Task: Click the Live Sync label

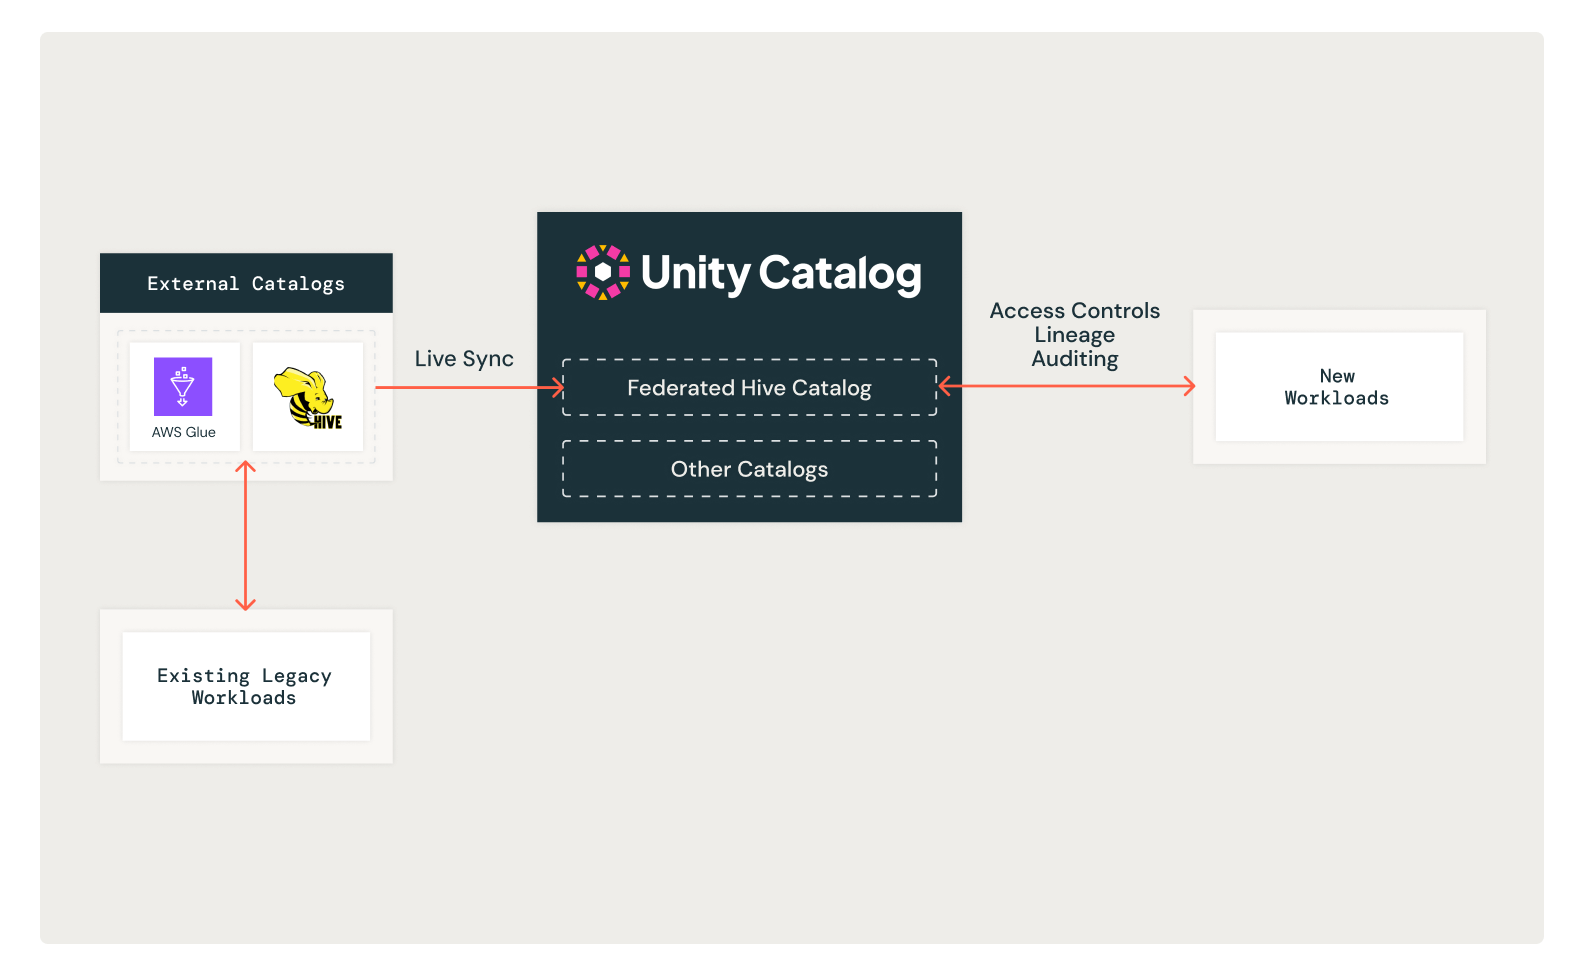Action: [464, 359]
